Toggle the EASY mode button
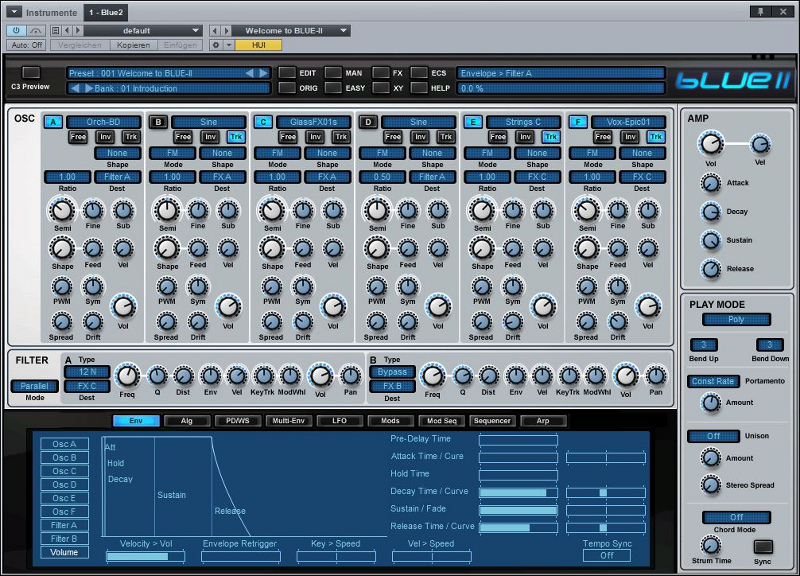800x576 pixels. (333, 88)
